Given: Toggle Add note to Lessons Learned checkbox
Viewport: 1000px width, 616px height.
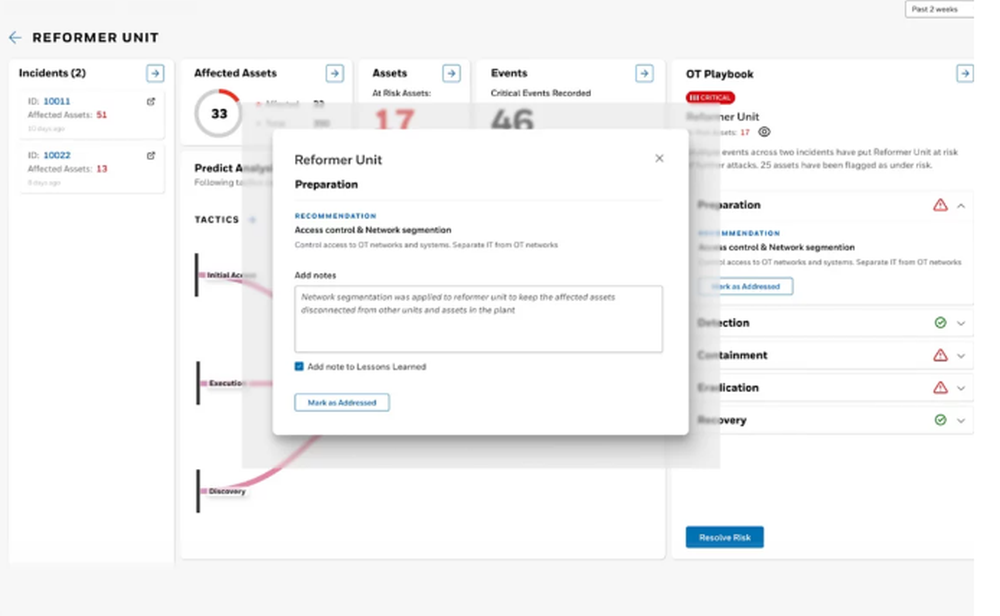Looking at the screenshot, I should [x=299, y=367].
